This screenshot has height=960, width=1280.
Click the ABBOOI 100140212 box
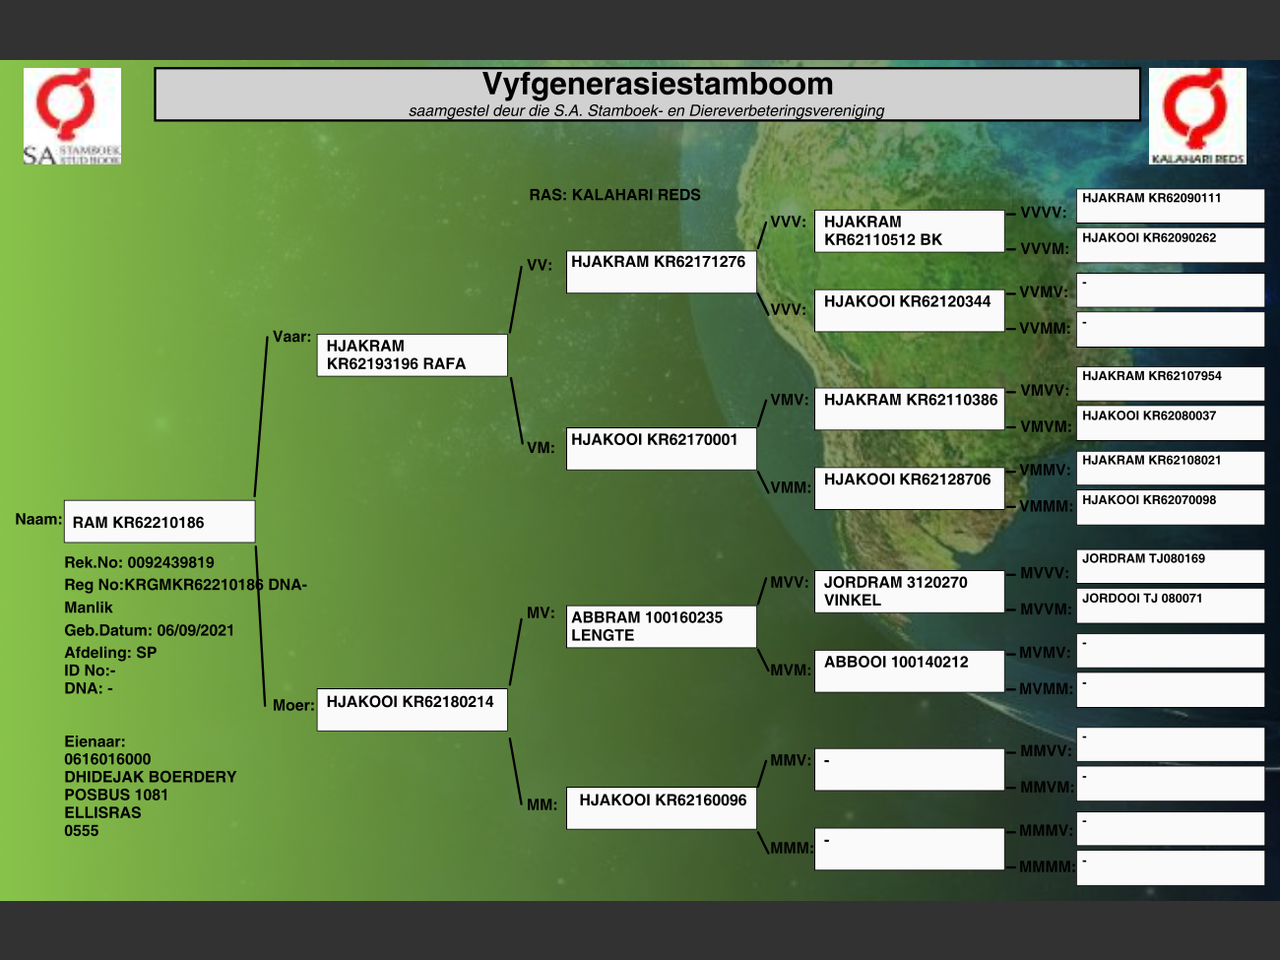point(909,670)
